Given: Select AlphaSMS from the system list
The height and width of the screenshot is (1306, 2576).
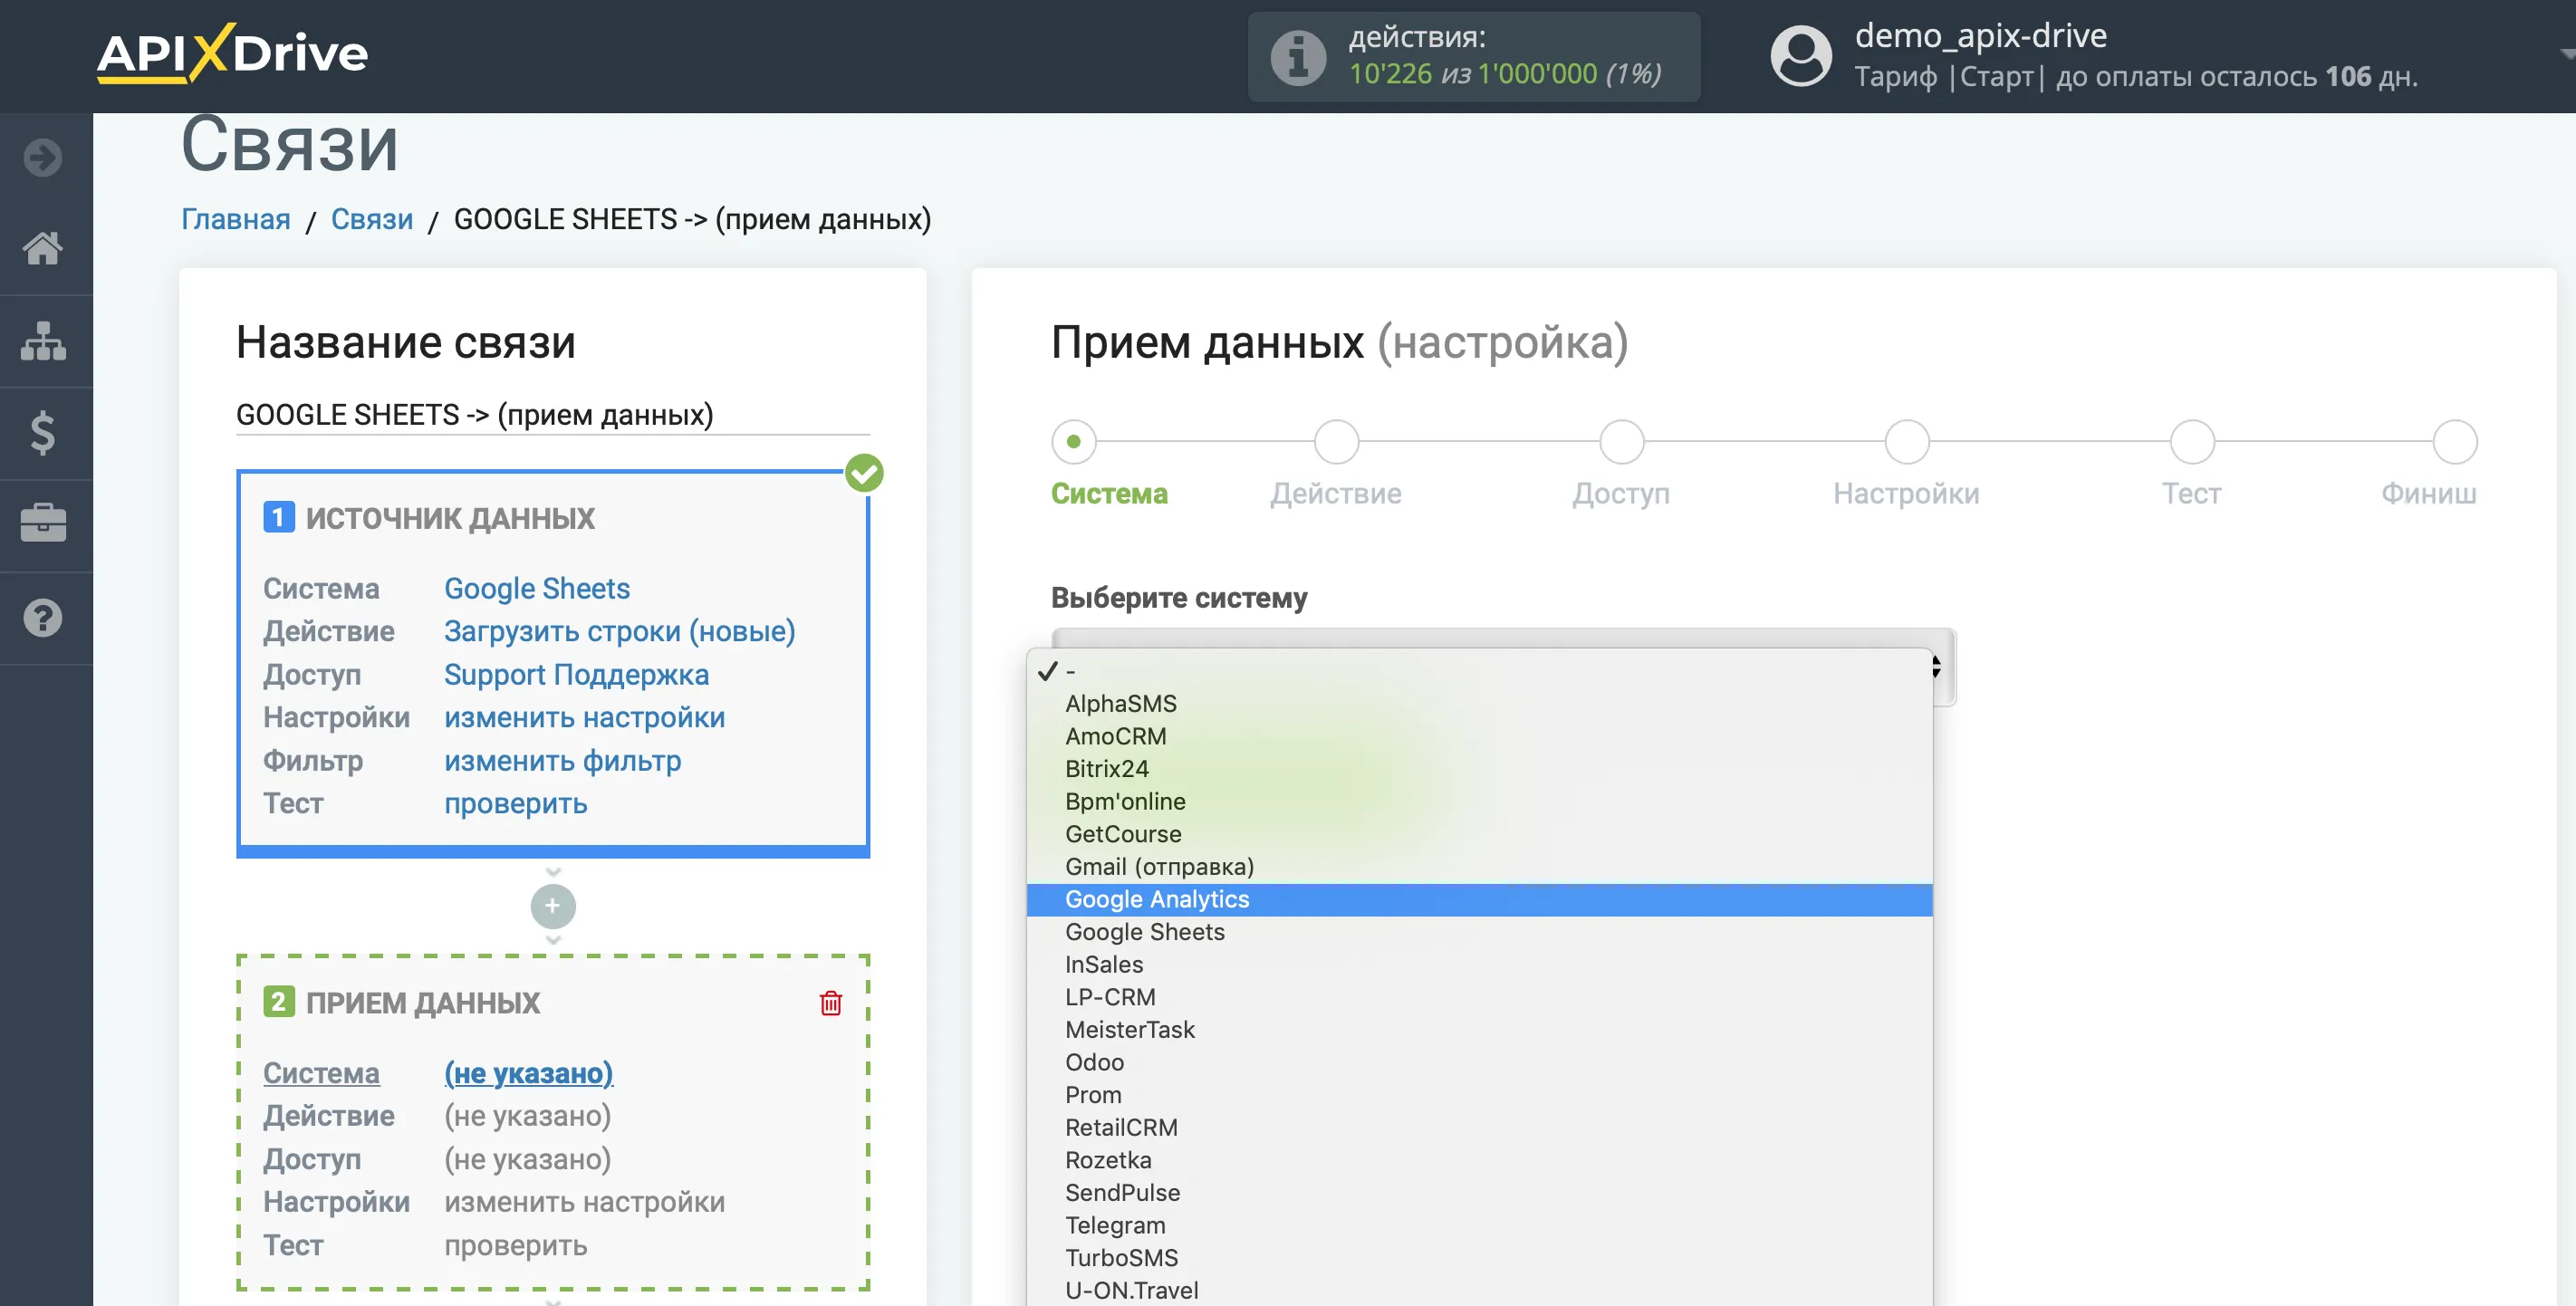Looking at the screenshot, I should coord(1479,703).
